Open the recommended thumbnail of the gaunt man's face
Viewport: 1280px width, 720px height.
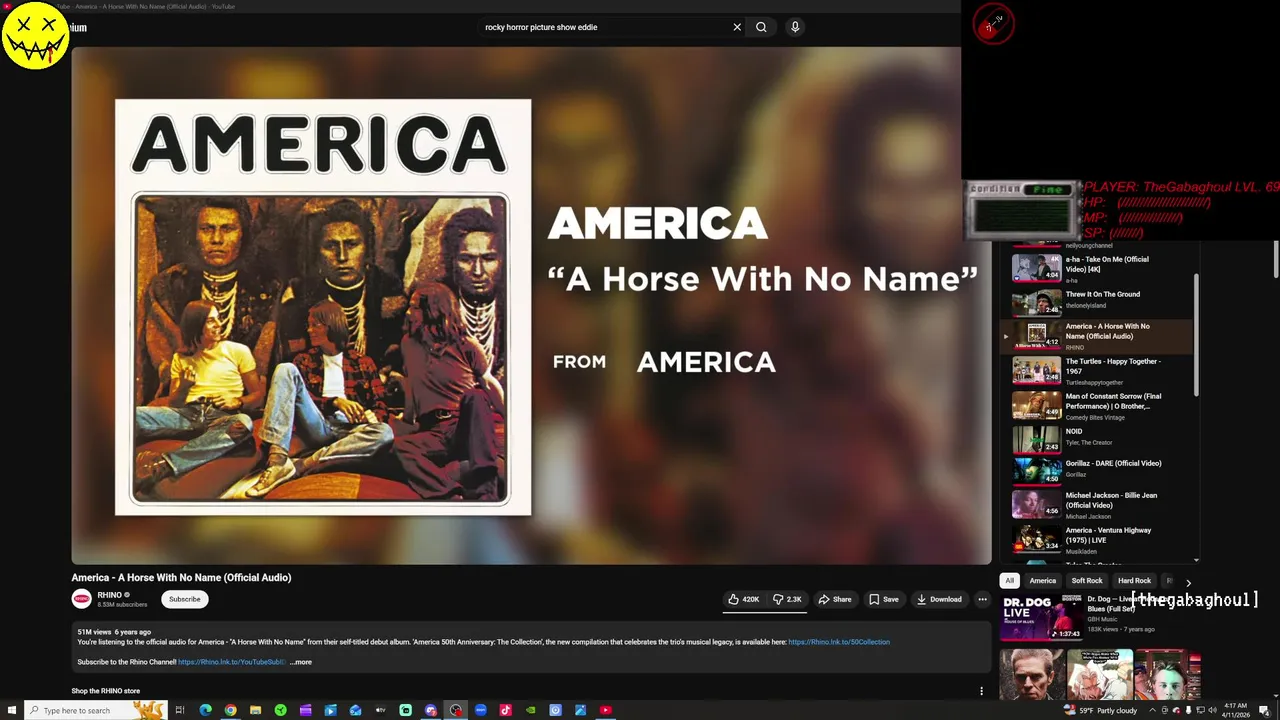1031,675
